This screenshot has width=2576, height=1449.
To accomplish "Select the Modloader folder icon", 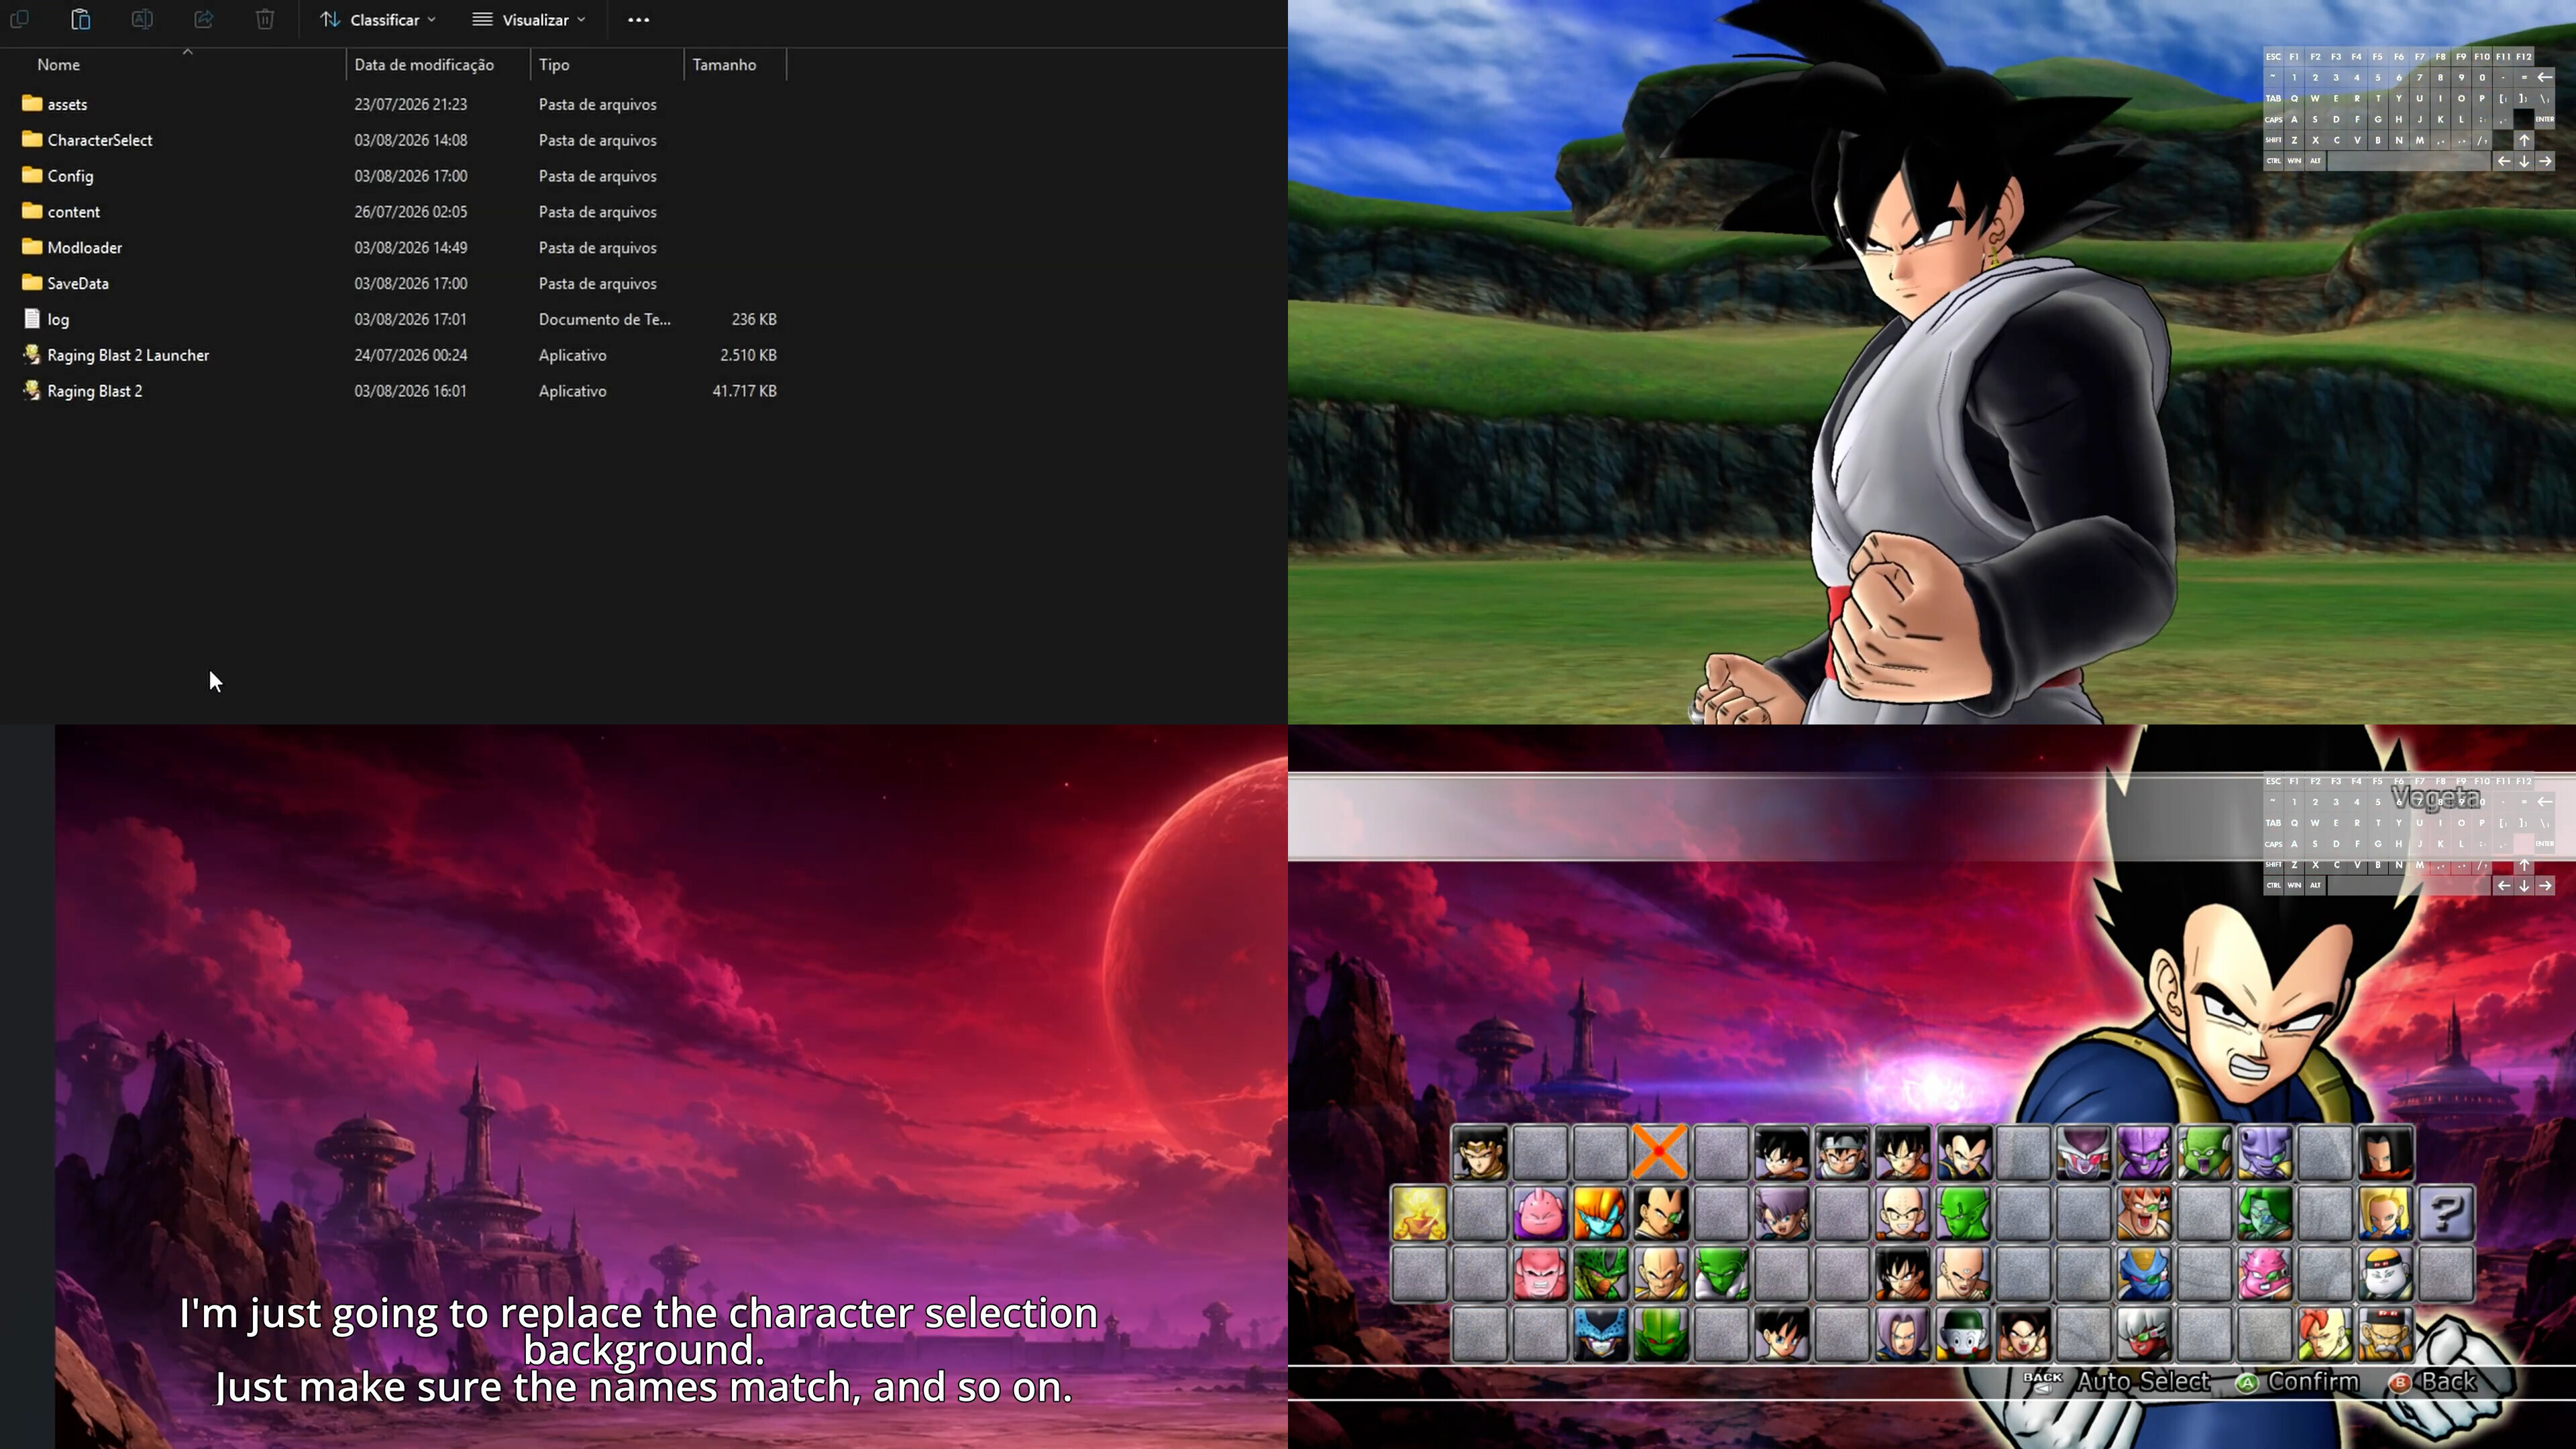I will point(32,247).
